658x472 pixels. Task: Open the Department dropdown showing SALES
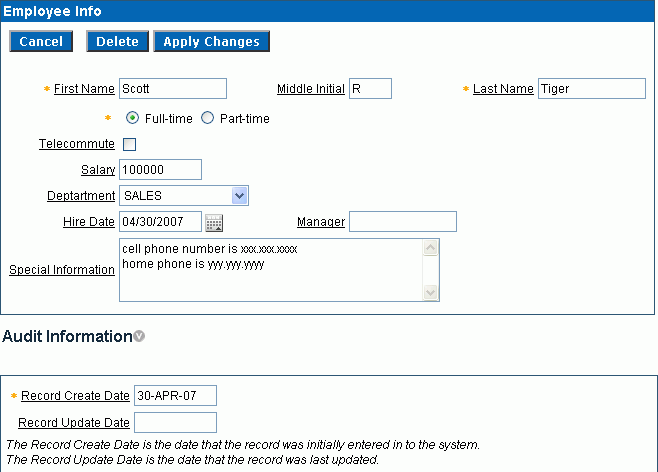point(183,196)
